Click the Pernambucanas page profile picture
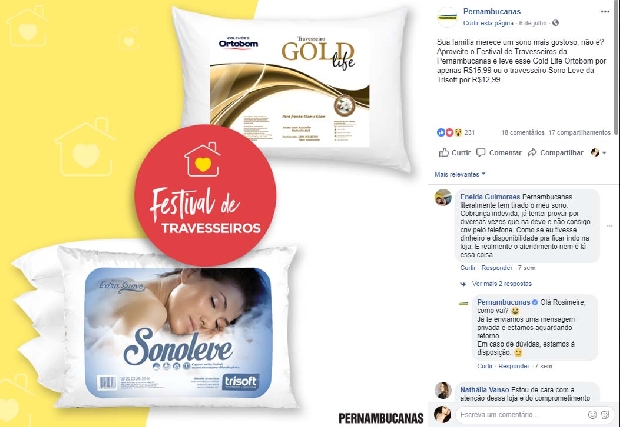Screen dimensions: 620x427 (447, 17)
